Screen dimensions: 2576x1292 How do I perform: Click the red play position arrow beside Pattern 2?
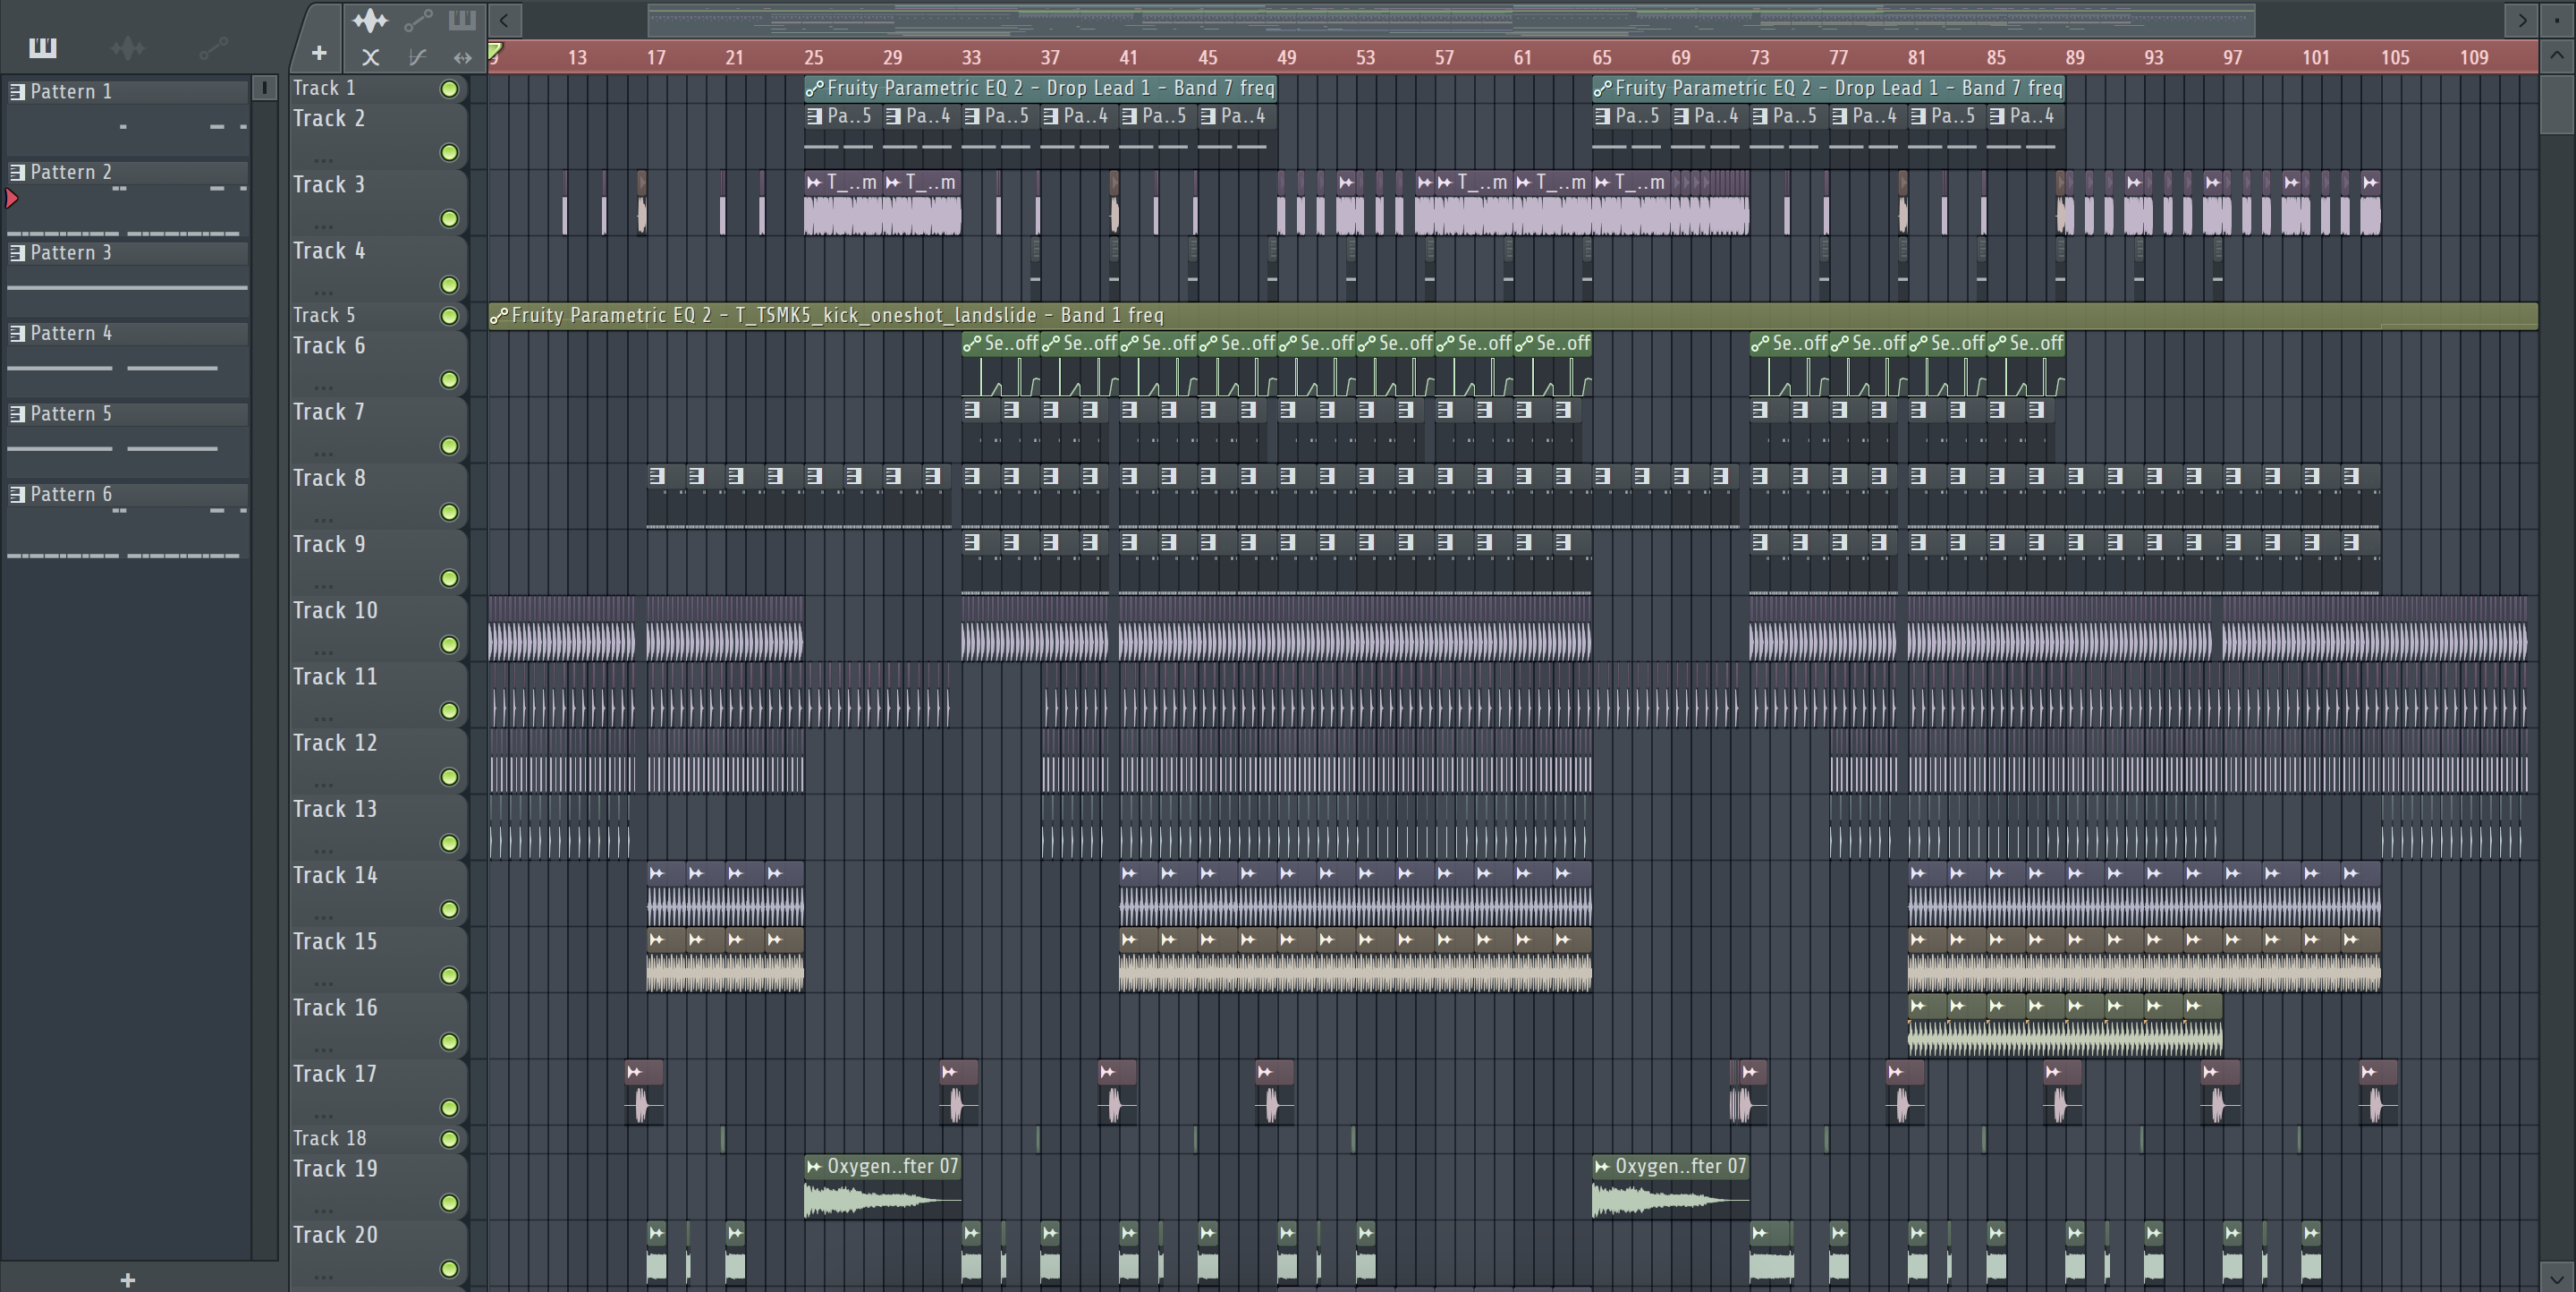click(x=11, y=198)
